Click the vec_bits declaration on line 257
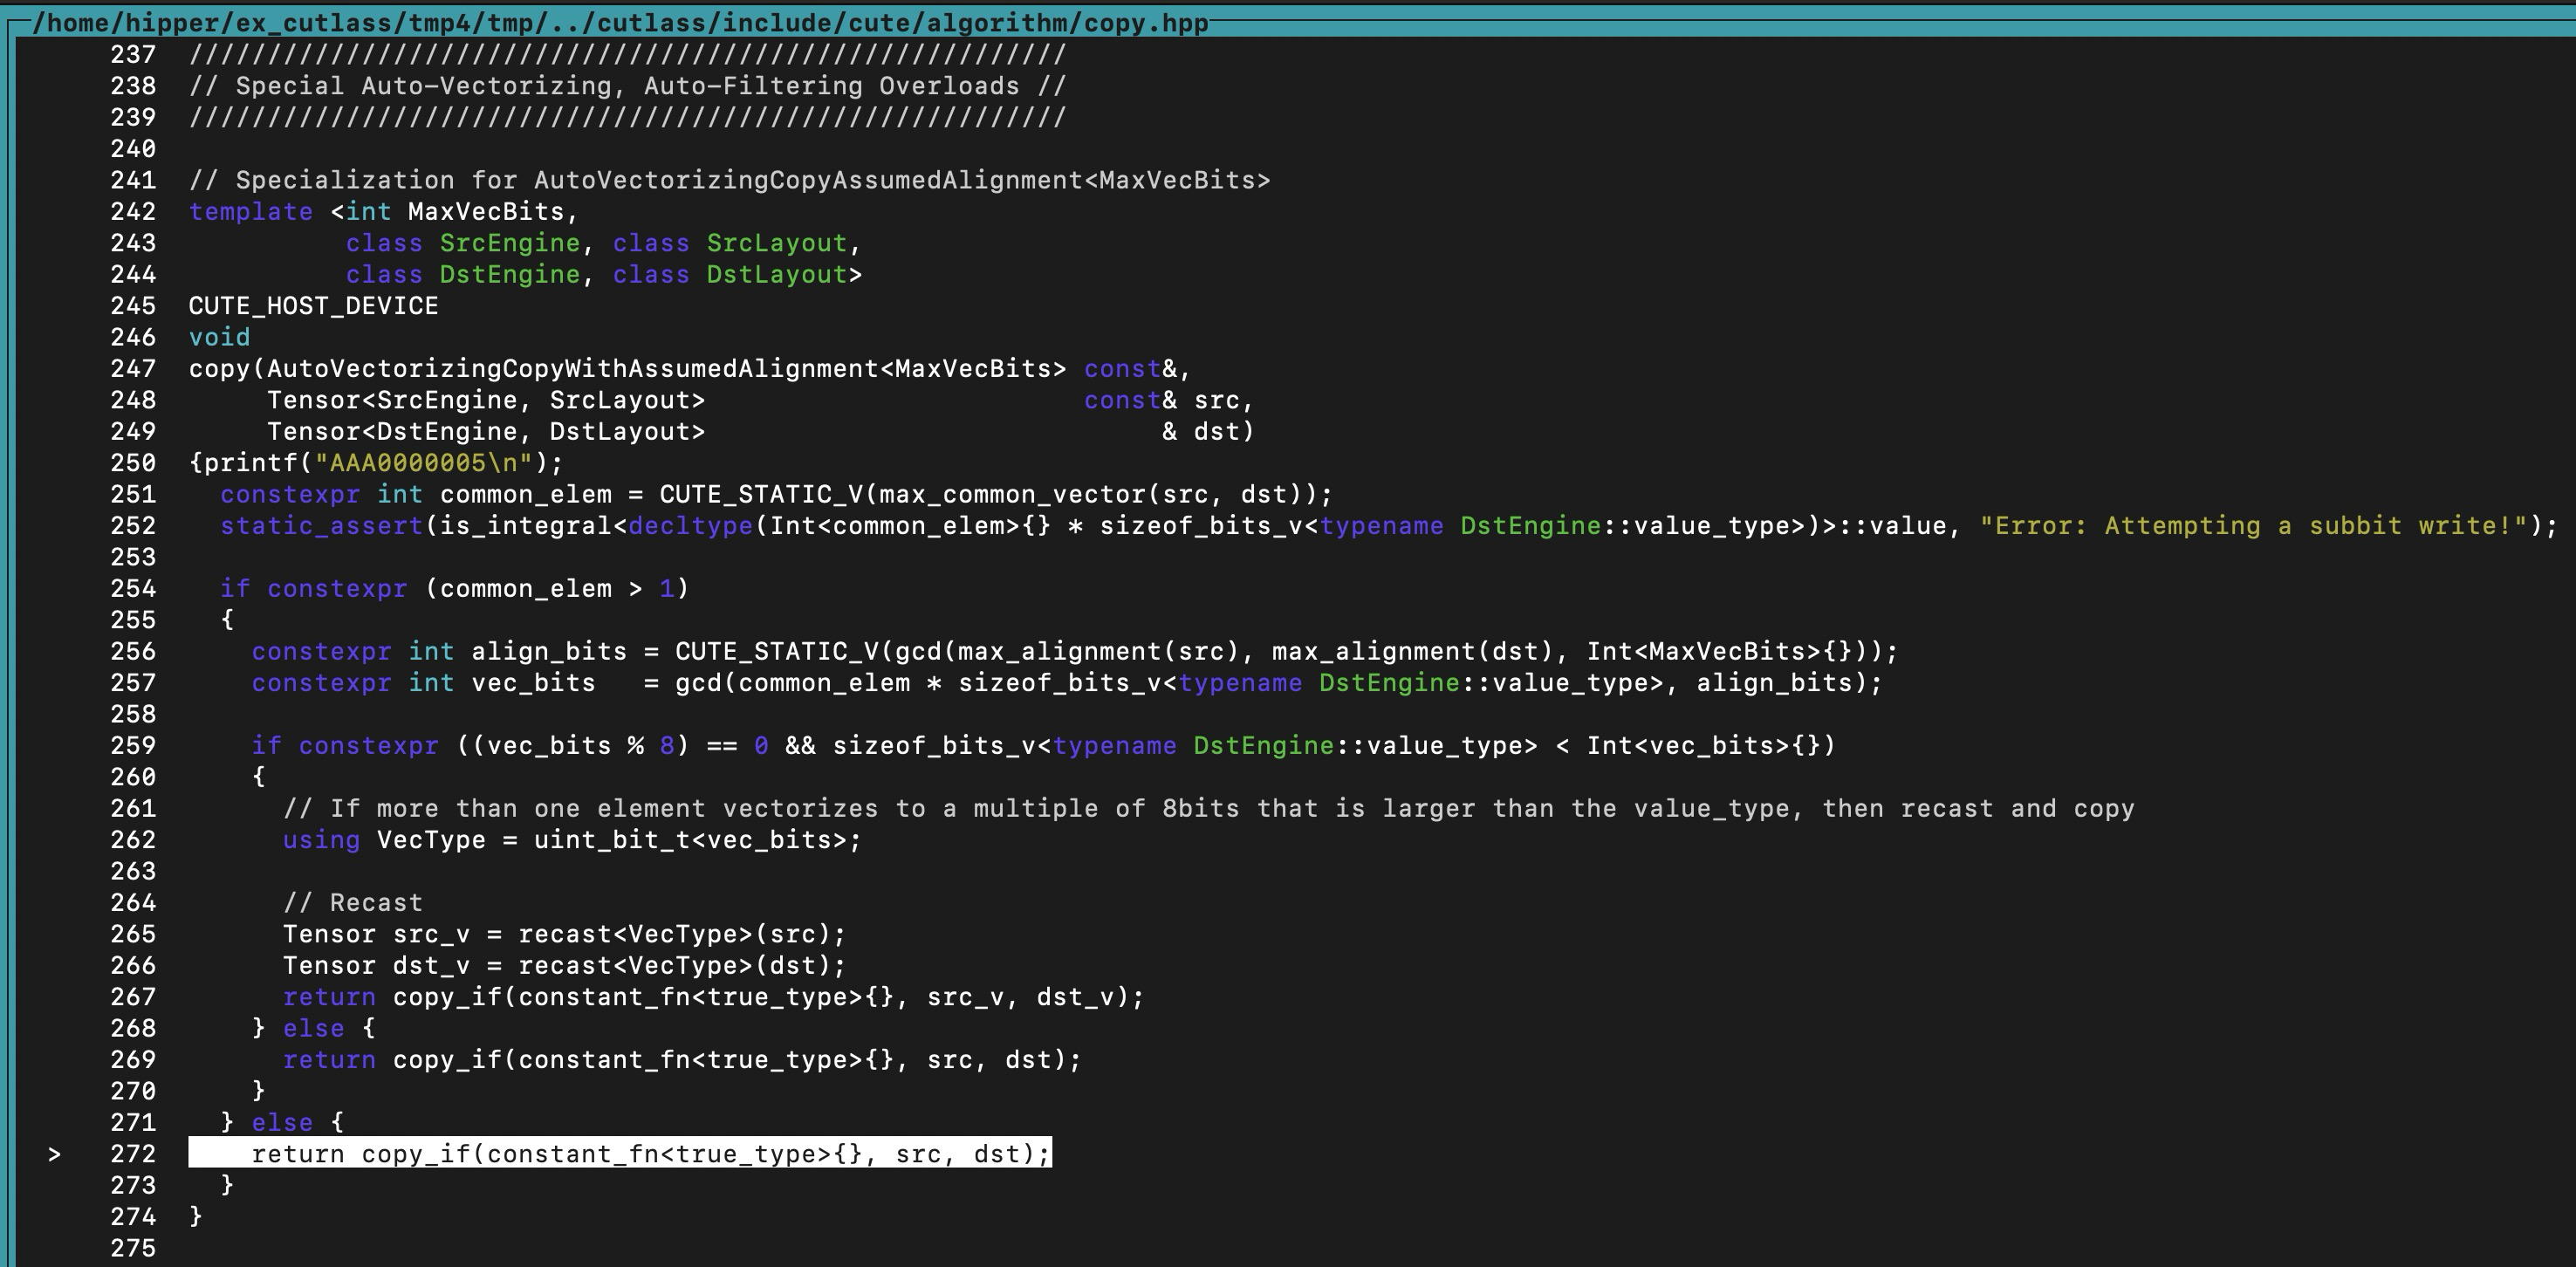This screenshot has height=1267, width=2576. pos(532,683)
